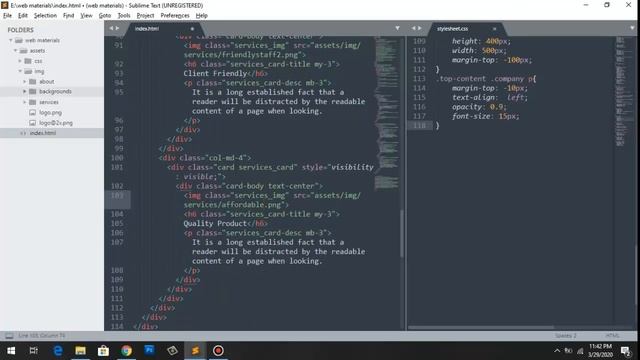The width and height of the screenshot is (640, 360).
Task: Open the File menu
Action: [x=7, y=16]
